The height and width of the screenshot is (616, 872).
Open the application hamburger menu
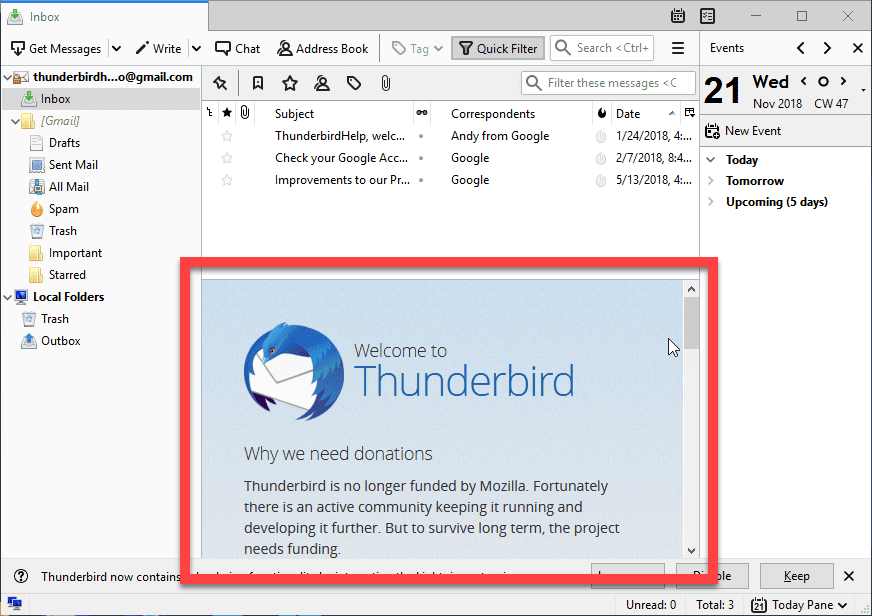point(677,47)
